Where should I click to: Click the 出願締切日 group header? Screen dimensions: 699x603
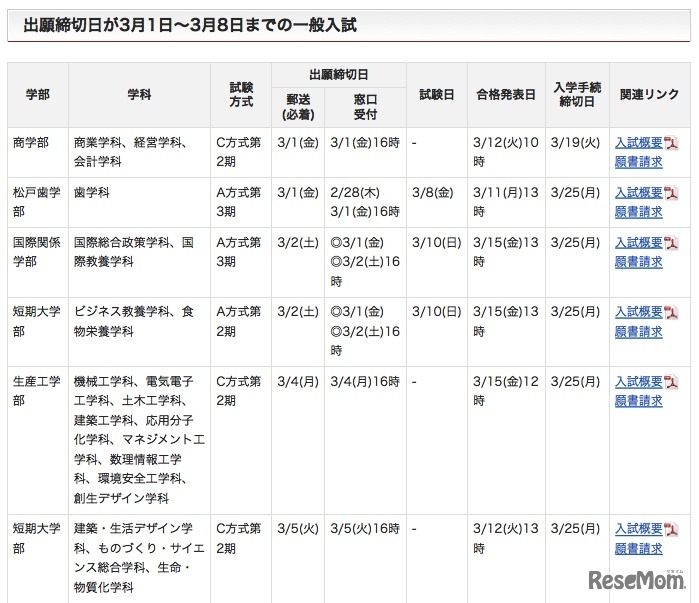(339, 75)
